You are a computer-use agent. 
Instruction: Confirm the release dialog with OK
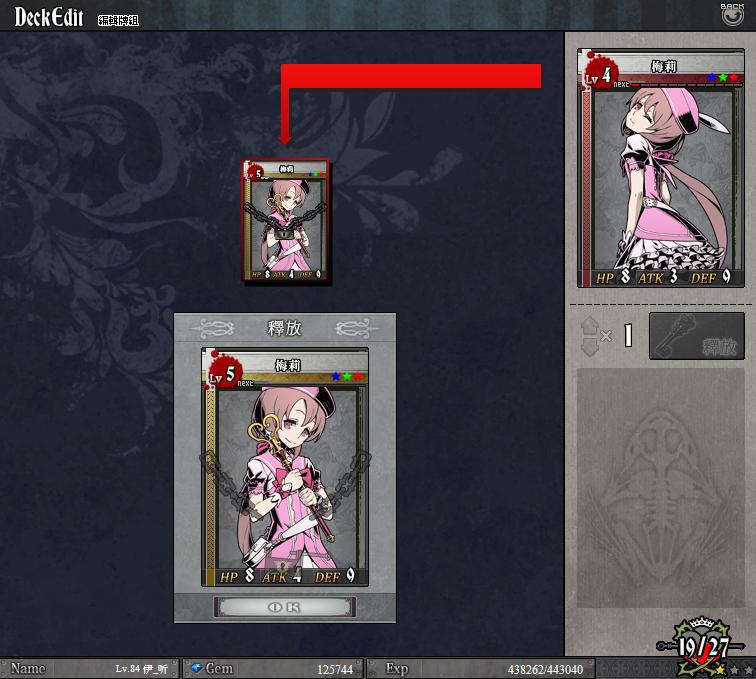pos(285,607)
